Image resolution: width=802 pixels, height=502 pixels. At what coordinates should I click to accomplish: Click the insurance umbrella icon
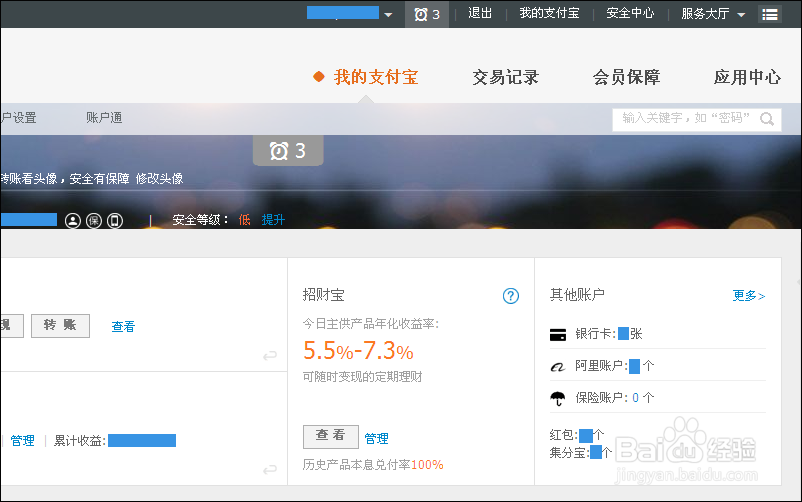558,398
